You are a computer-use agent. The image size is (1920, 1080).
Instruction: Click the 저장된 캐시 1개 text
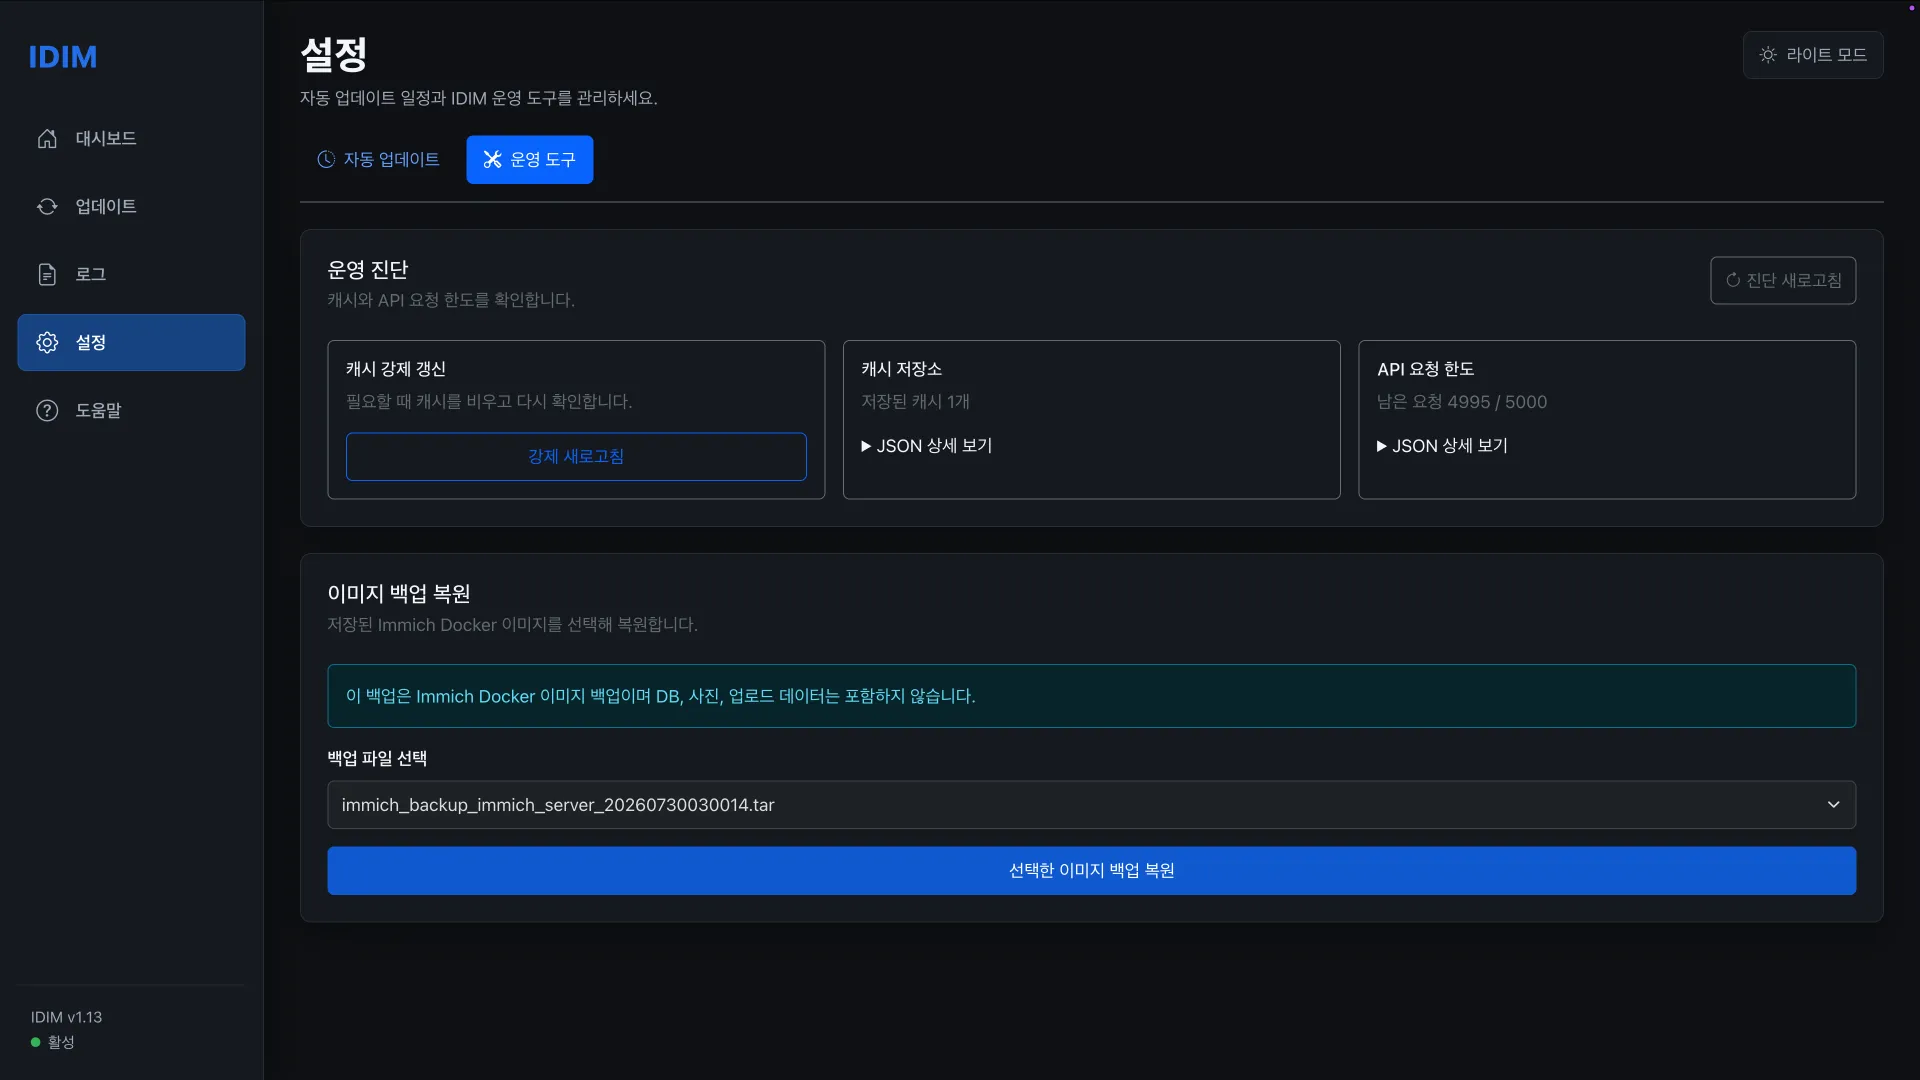point(916,402)
